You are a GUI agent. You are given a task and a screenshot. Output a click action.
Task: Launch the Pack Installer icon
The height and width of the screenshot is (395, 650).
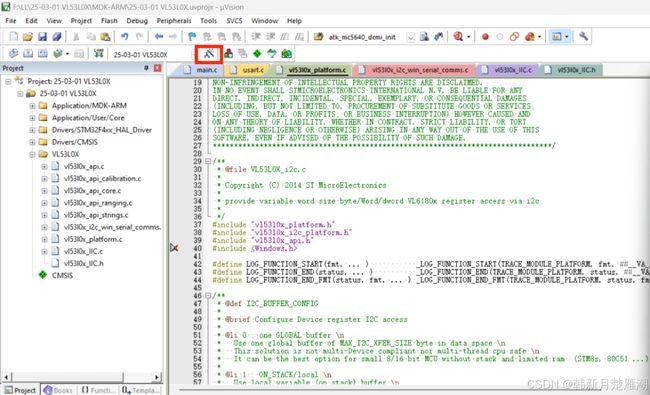[x=286, y=53]
